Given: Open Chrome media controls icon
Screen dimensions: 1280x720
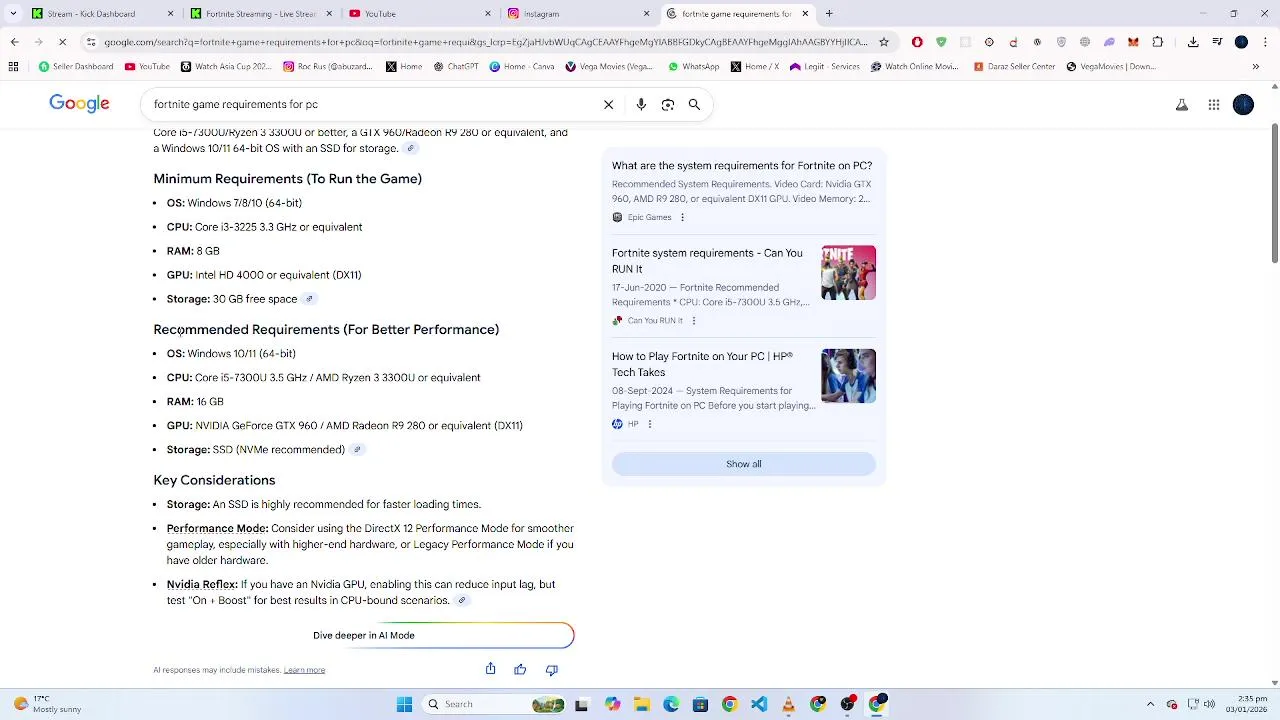Looking at the screenshot, I should pyautogui.click(x=1217, y=42).
